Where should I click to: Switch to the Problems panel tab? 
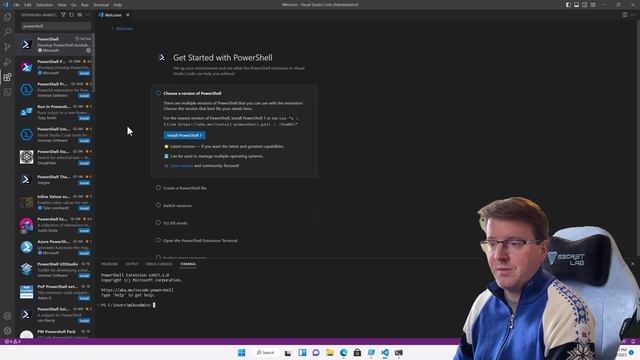(109, 264)
